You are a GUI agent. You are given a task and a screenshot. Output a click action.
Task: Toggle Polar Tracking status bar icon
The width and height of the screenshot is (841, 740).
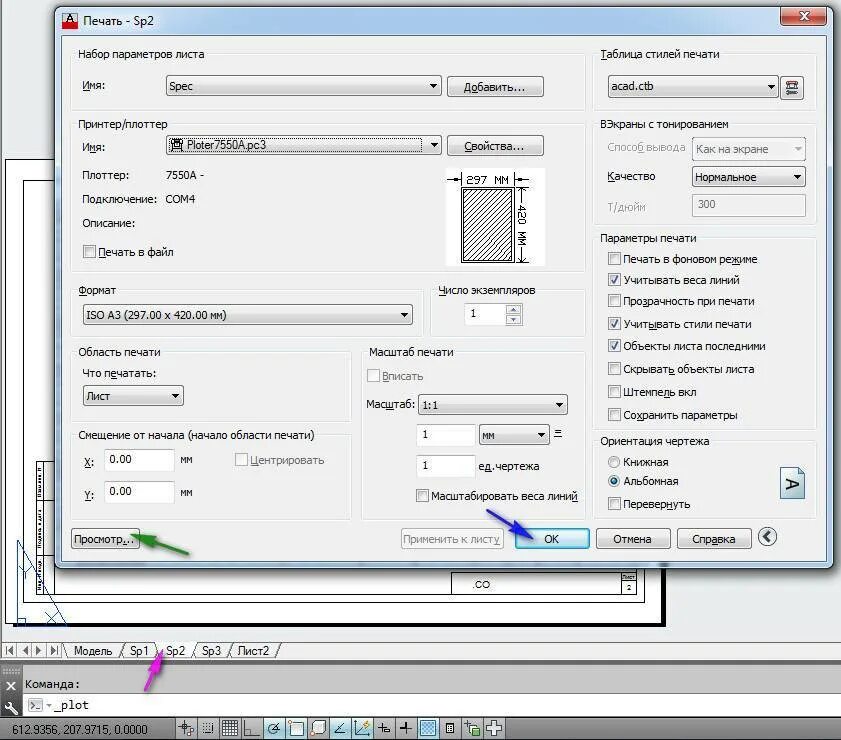[274, 728]
